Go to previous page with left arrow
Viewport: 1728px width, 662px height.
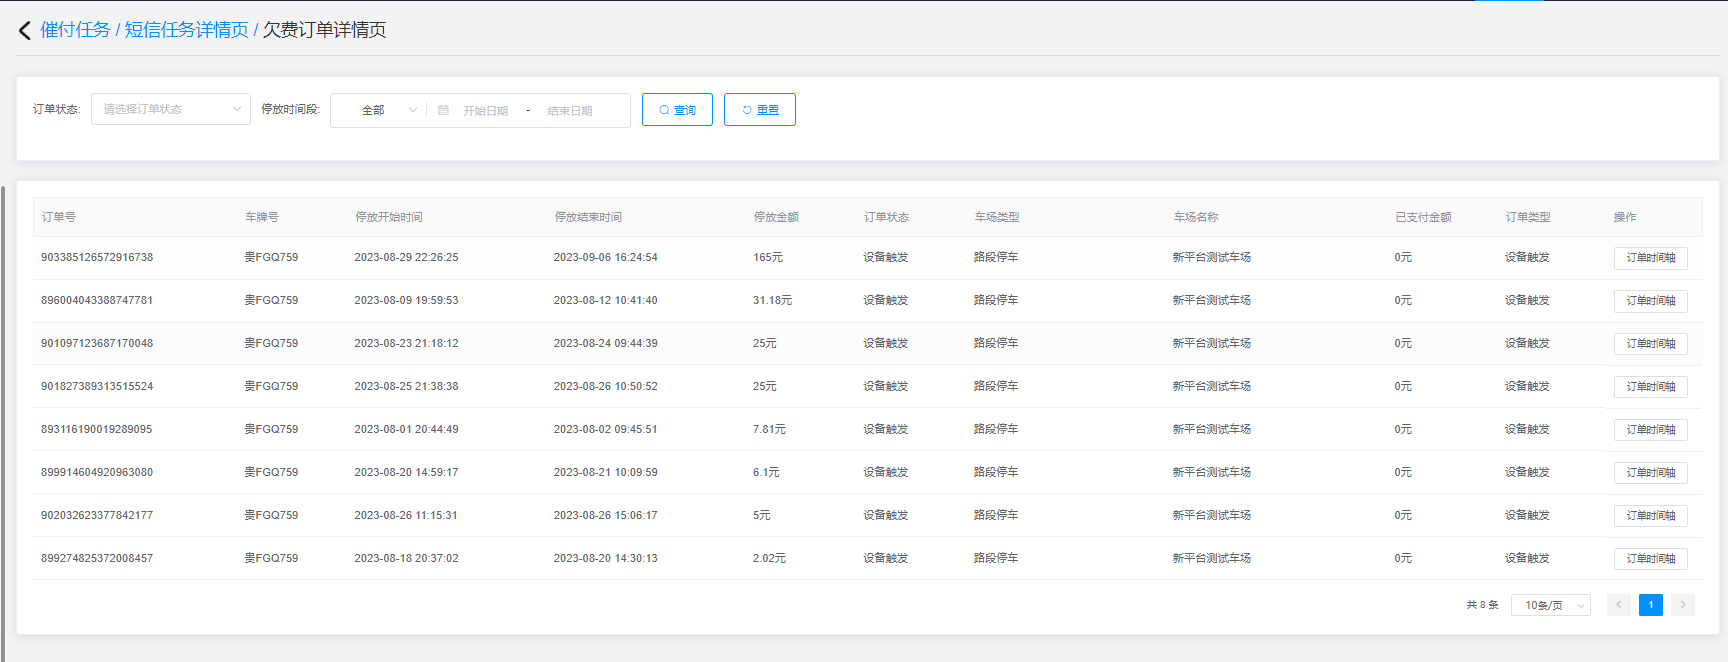[1618, 605]
